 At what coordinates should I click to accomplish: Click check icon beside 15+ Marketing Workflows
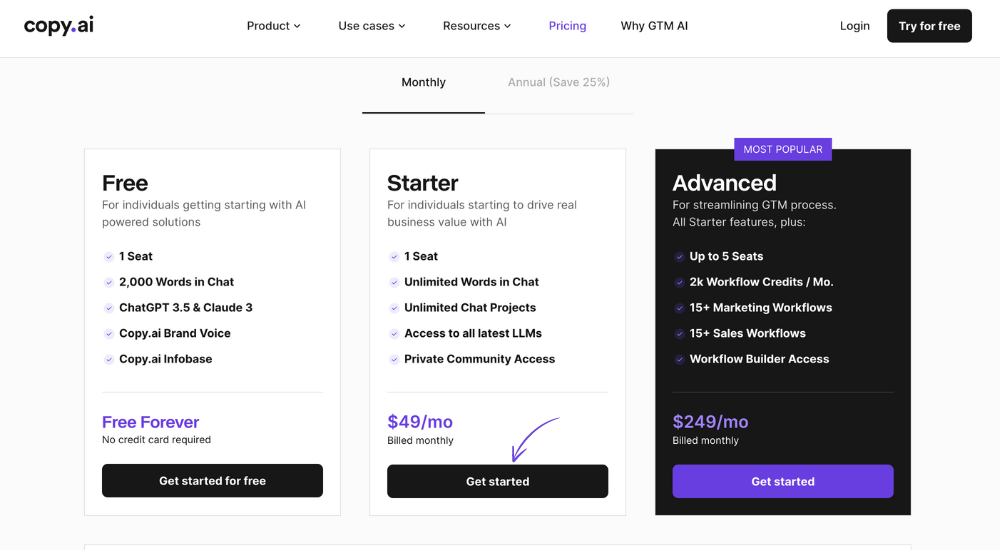(679, 308)
